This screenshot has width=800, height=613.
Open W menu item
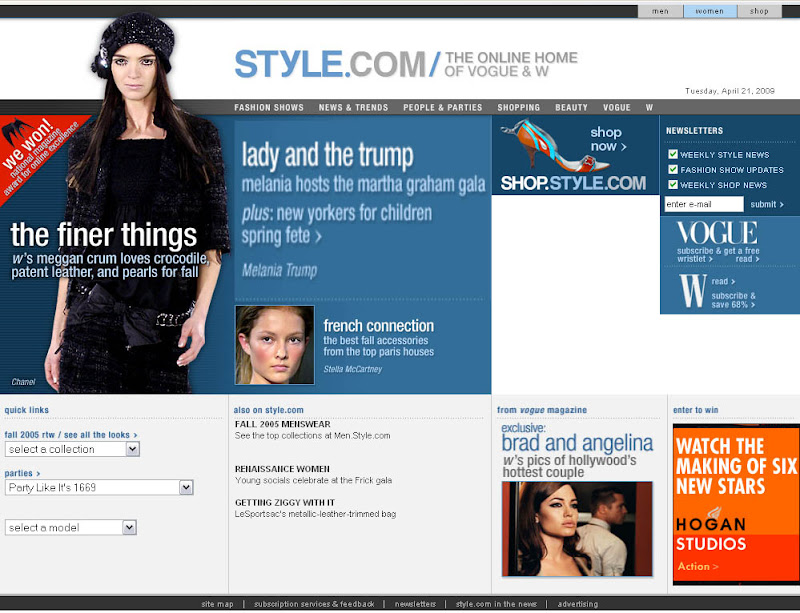click(x=649, y=107)
